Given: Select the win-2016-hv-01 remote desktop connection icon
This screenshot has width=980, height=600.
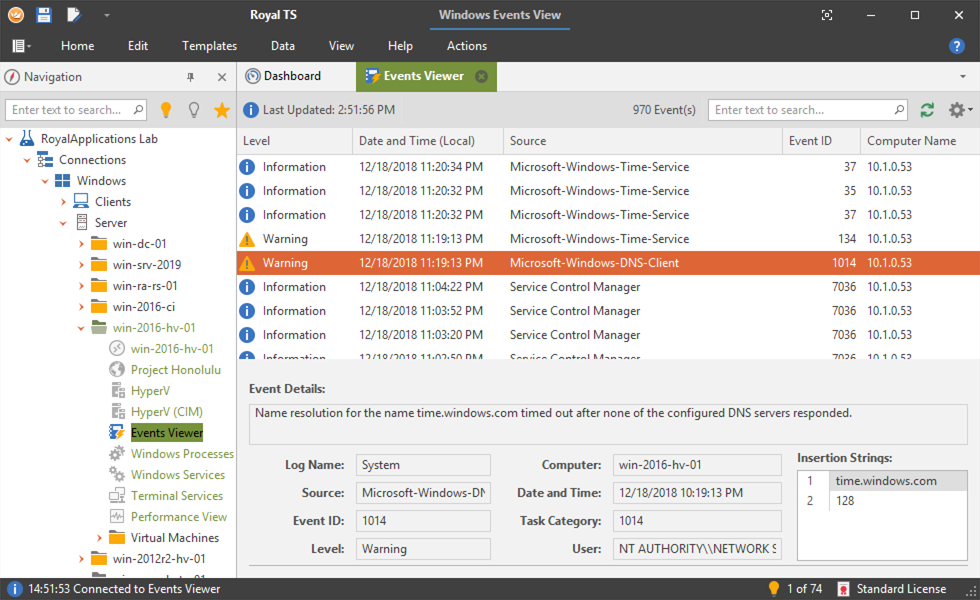Looking at the screenshot, I should click(x=117, y=348).
